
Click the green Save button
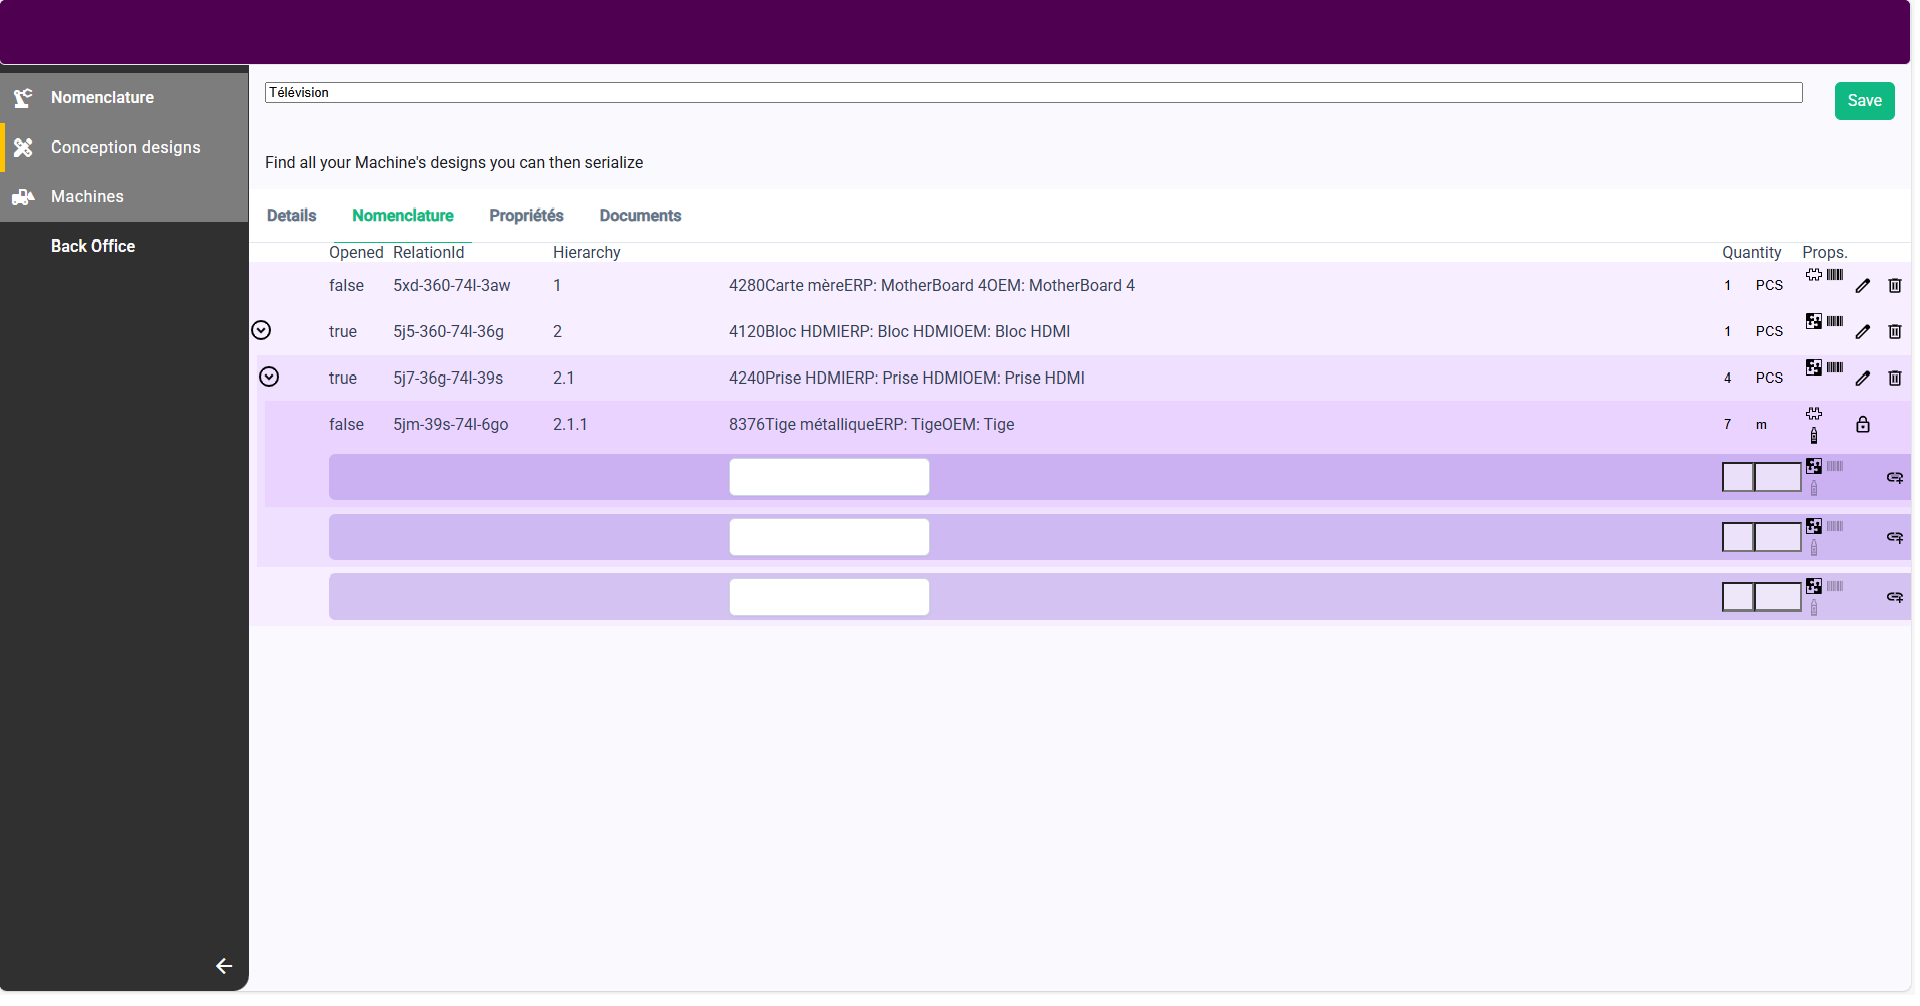(1864, 101)
